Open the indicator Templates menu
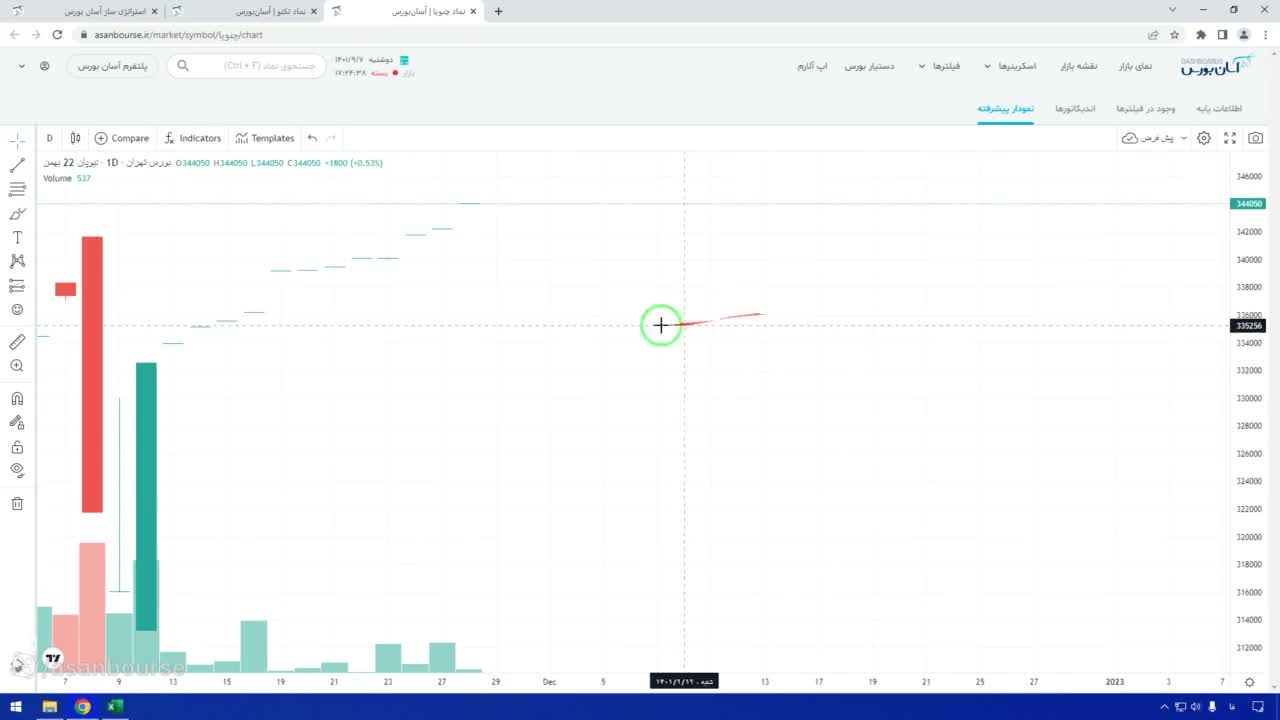This screenshot has height=720, width=1280. [265, 138]
